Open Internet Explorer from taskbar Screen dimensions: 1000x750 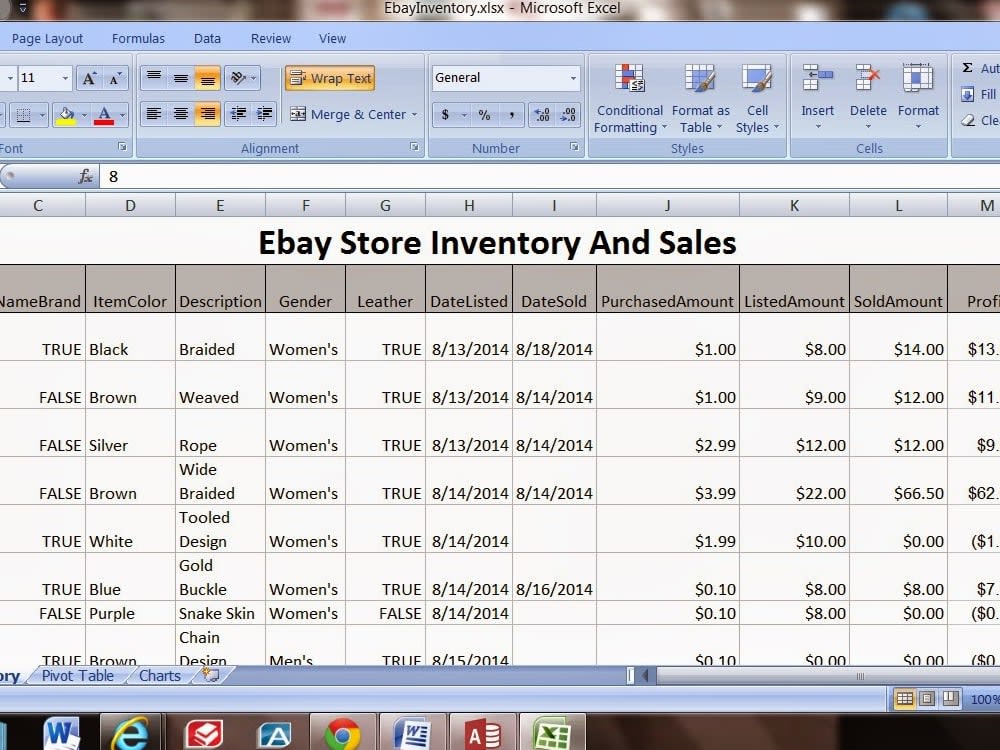pos(130,734)
